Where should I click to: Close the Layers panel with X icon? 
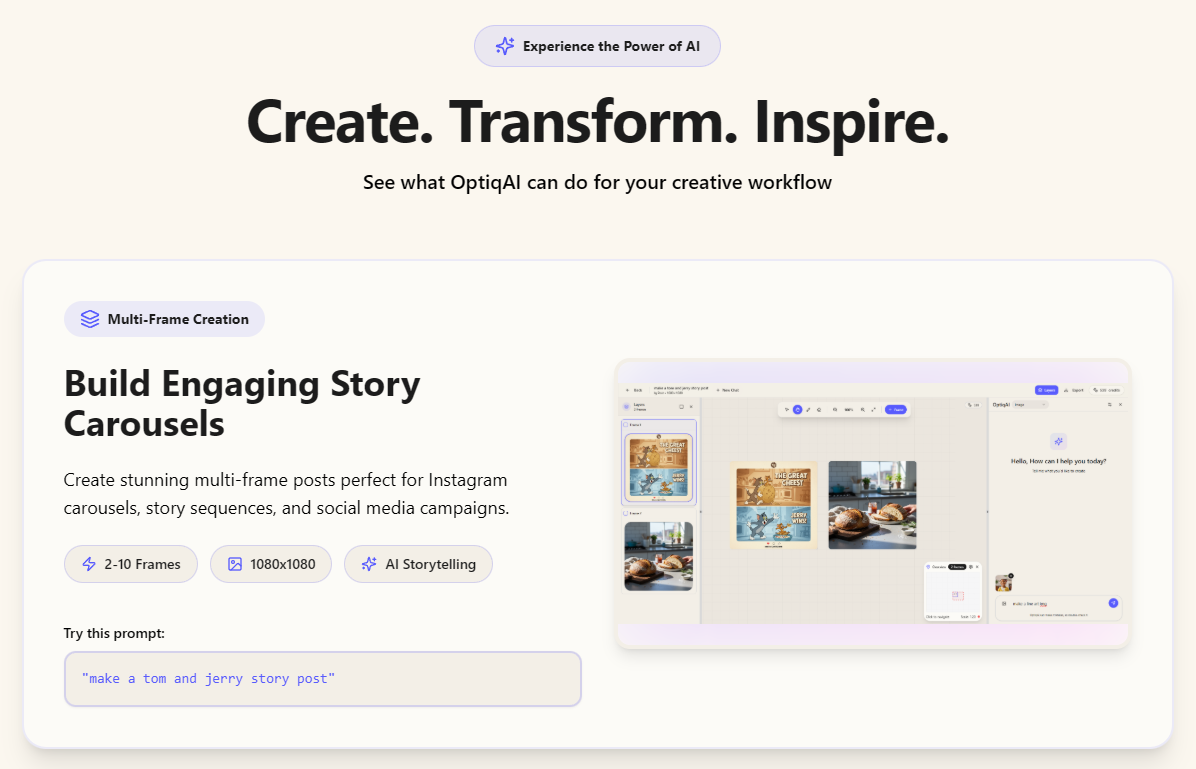tap(691, 406)
